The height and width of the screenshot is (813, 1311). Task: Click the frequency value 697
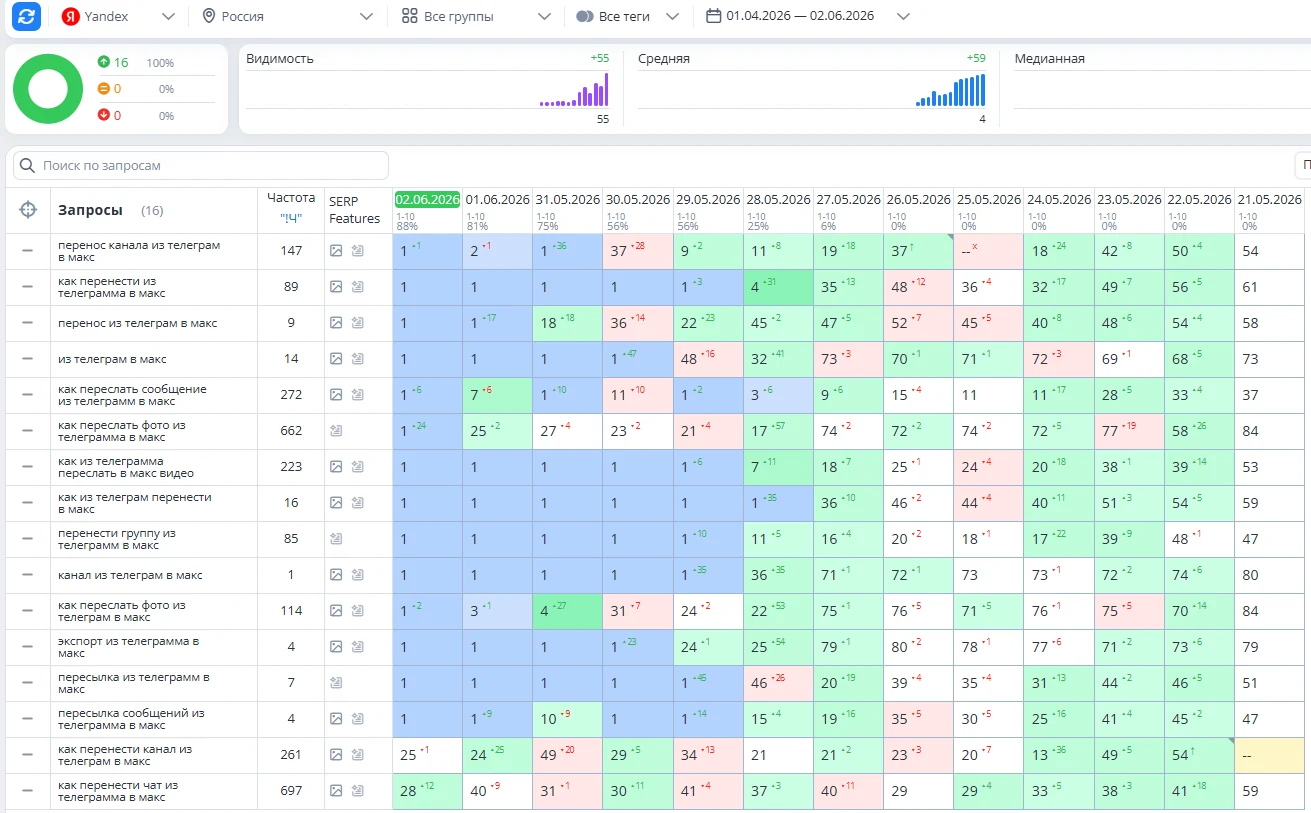tap(291, 791)
